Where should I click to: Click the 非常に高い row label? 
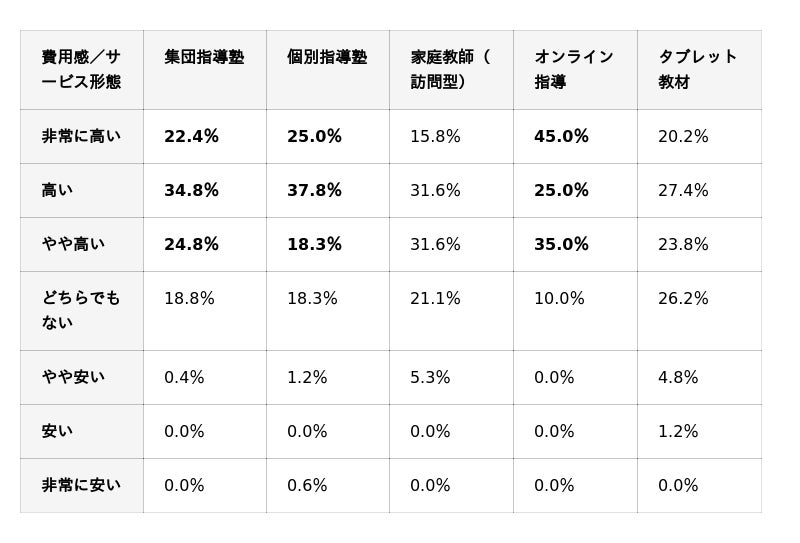pyautogui.click(x=81, y=137)
